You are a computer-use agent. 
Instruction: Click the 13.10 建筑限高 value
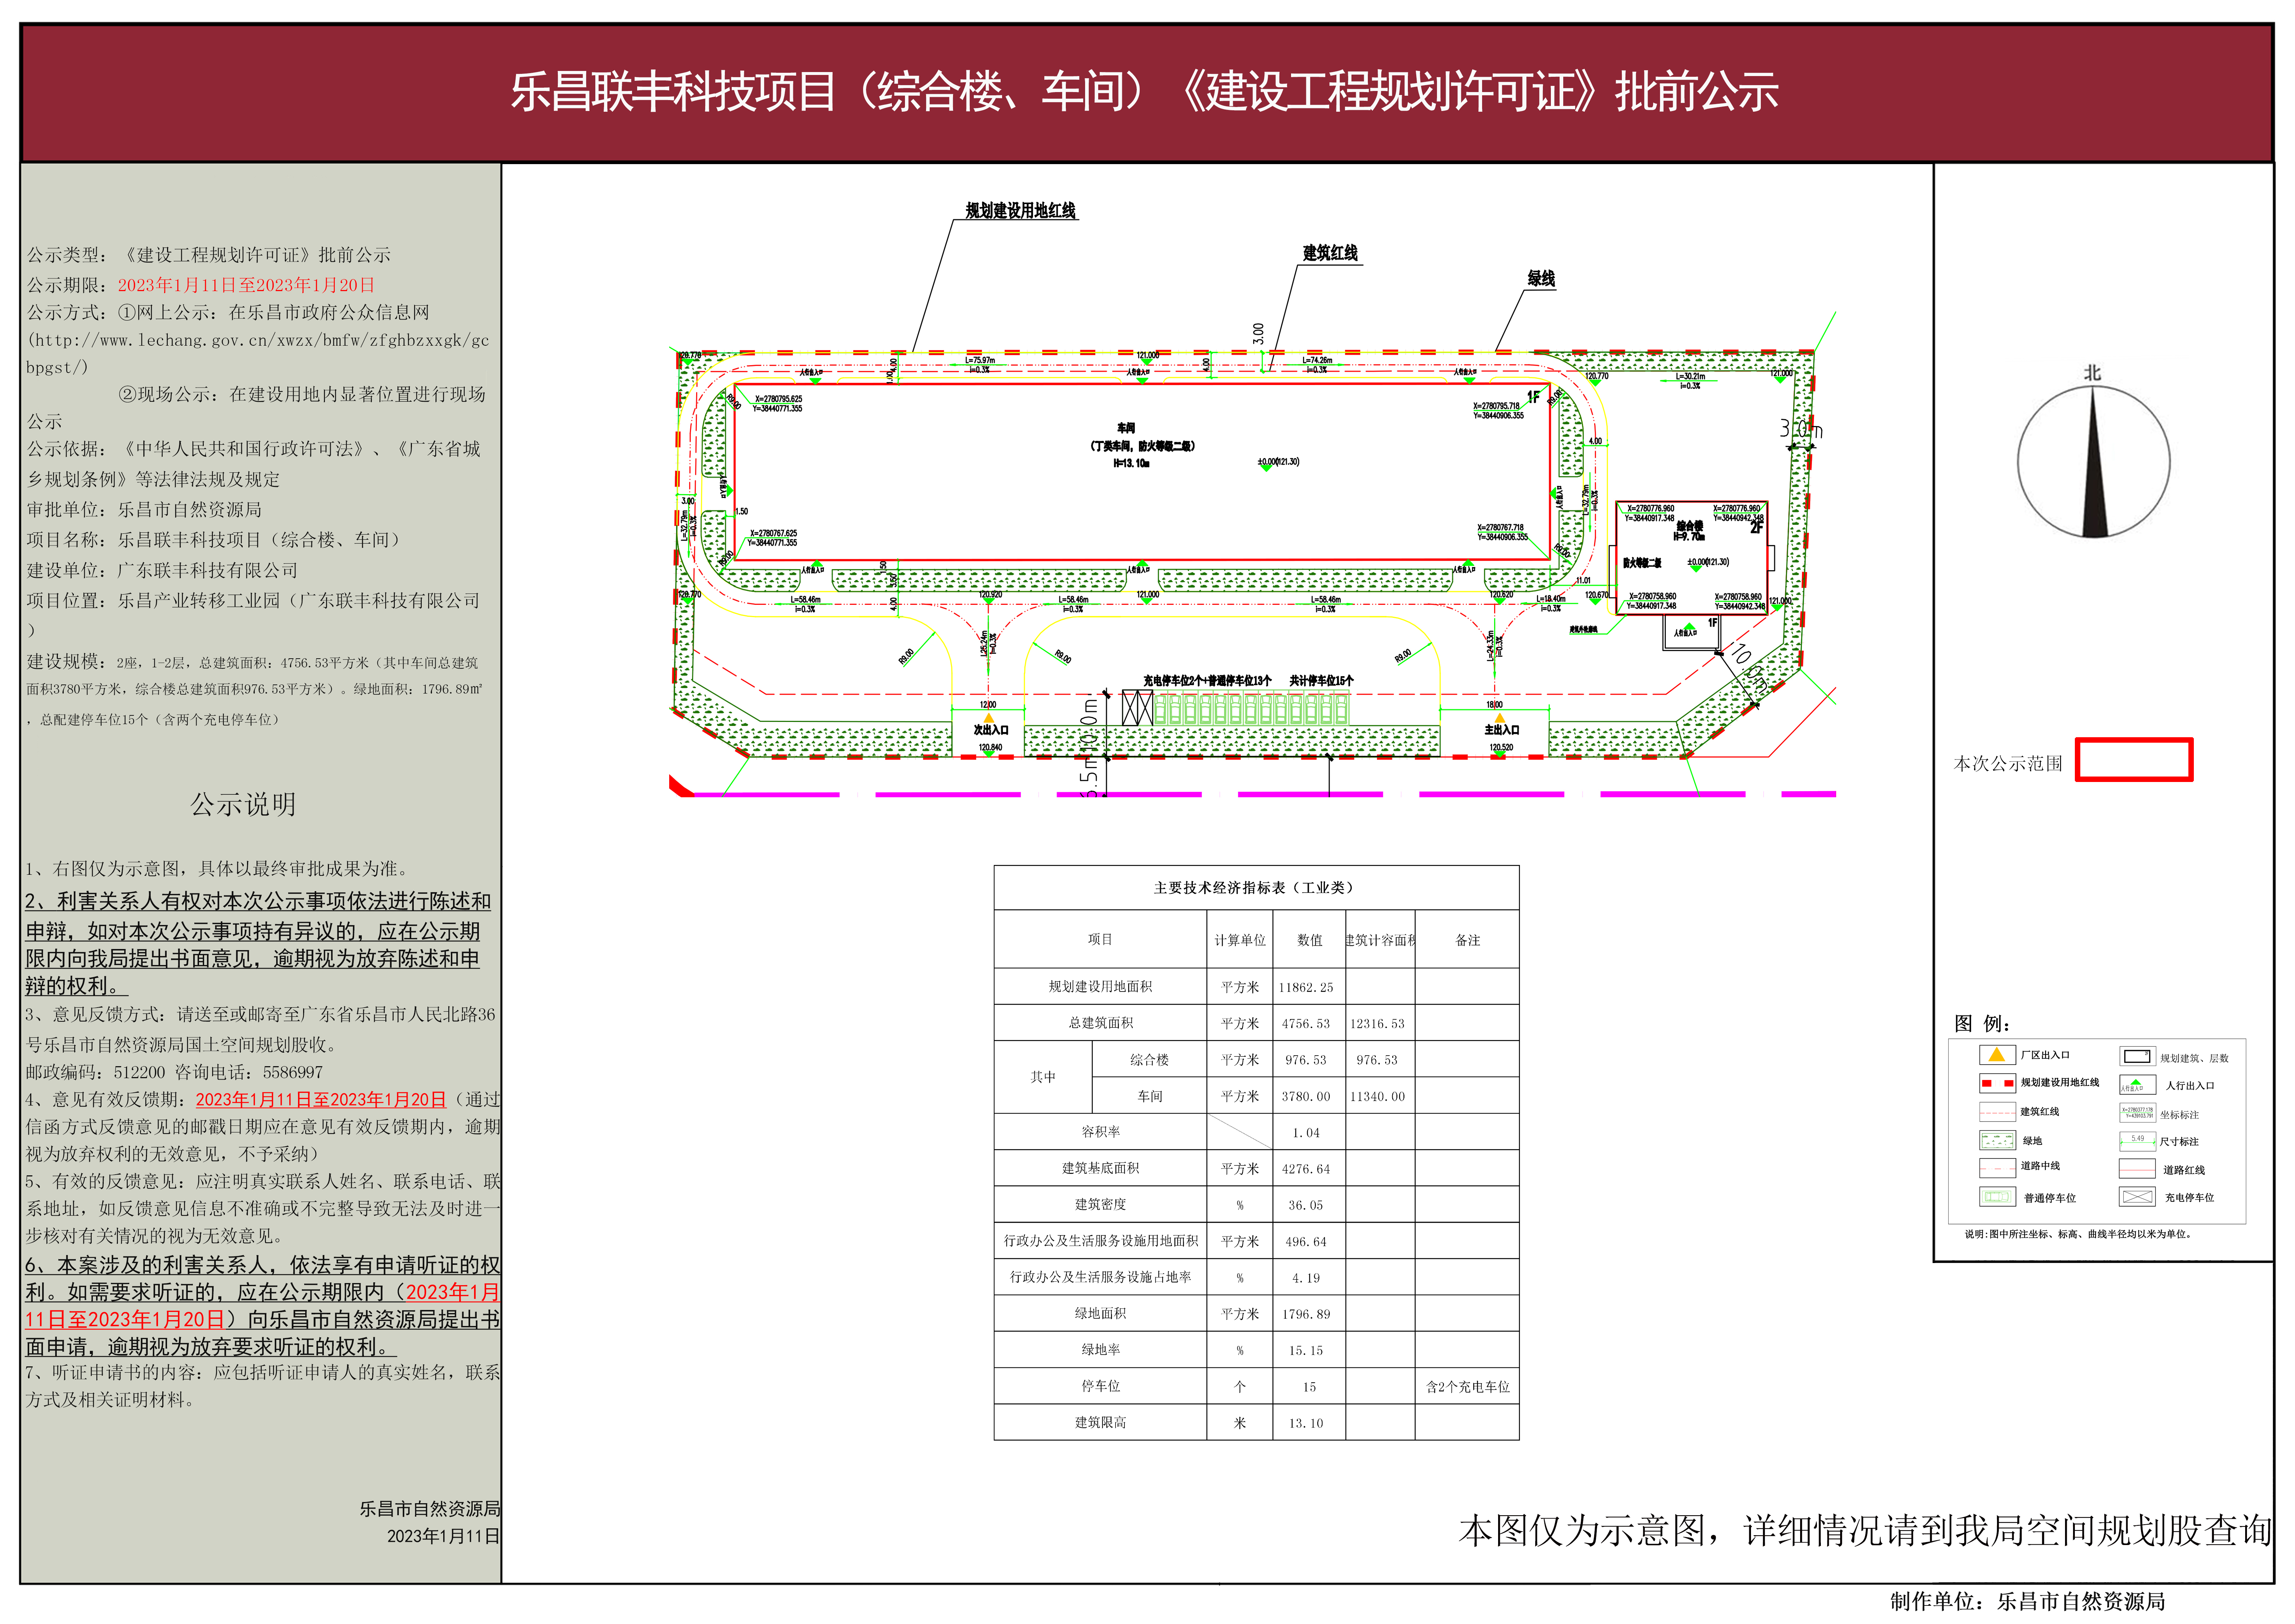coord(1306,1423)
